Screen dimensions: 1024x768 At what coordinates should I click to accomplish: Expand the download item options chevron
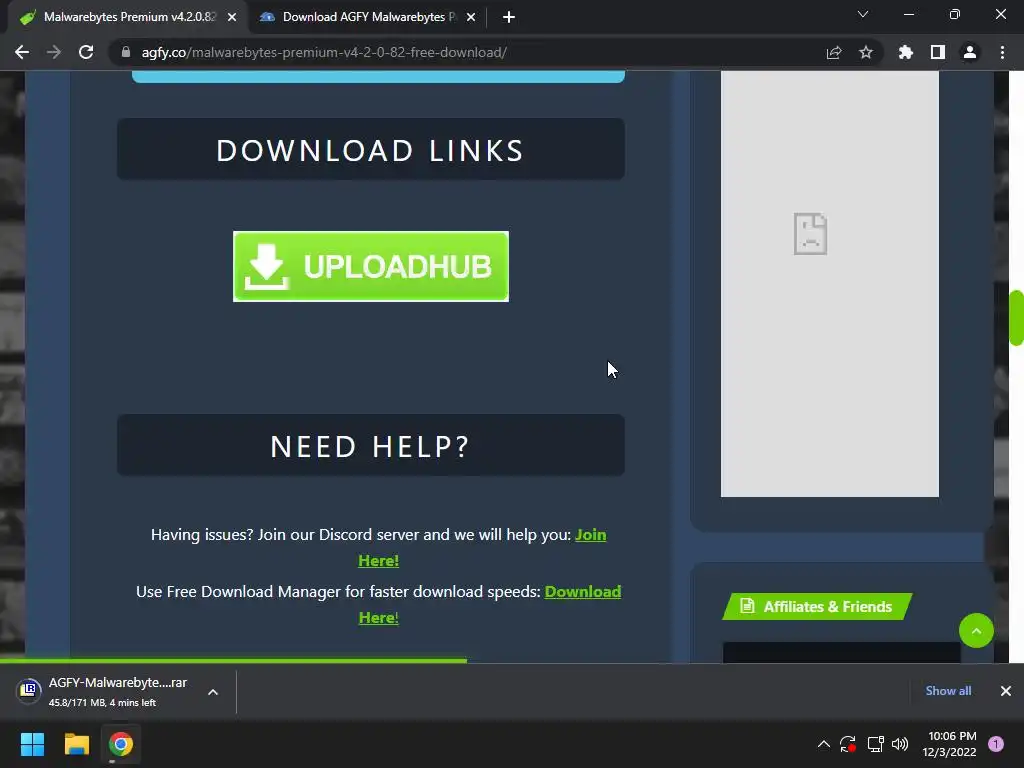tap(213, 692)
